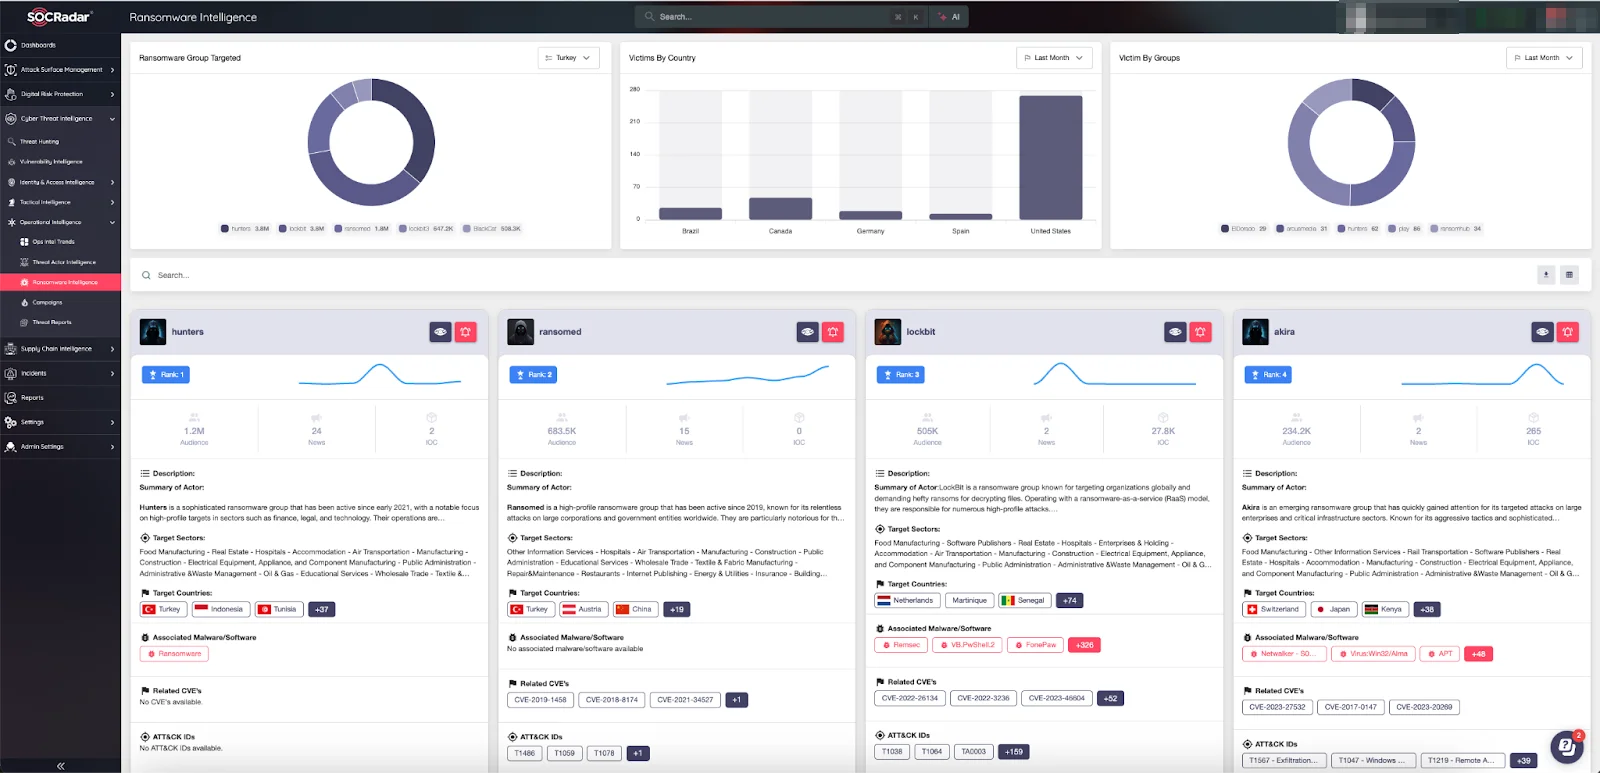The image size is (1600, 773).
Task: Toggle the eye icon on akira card
Action: coord(1543,332)
